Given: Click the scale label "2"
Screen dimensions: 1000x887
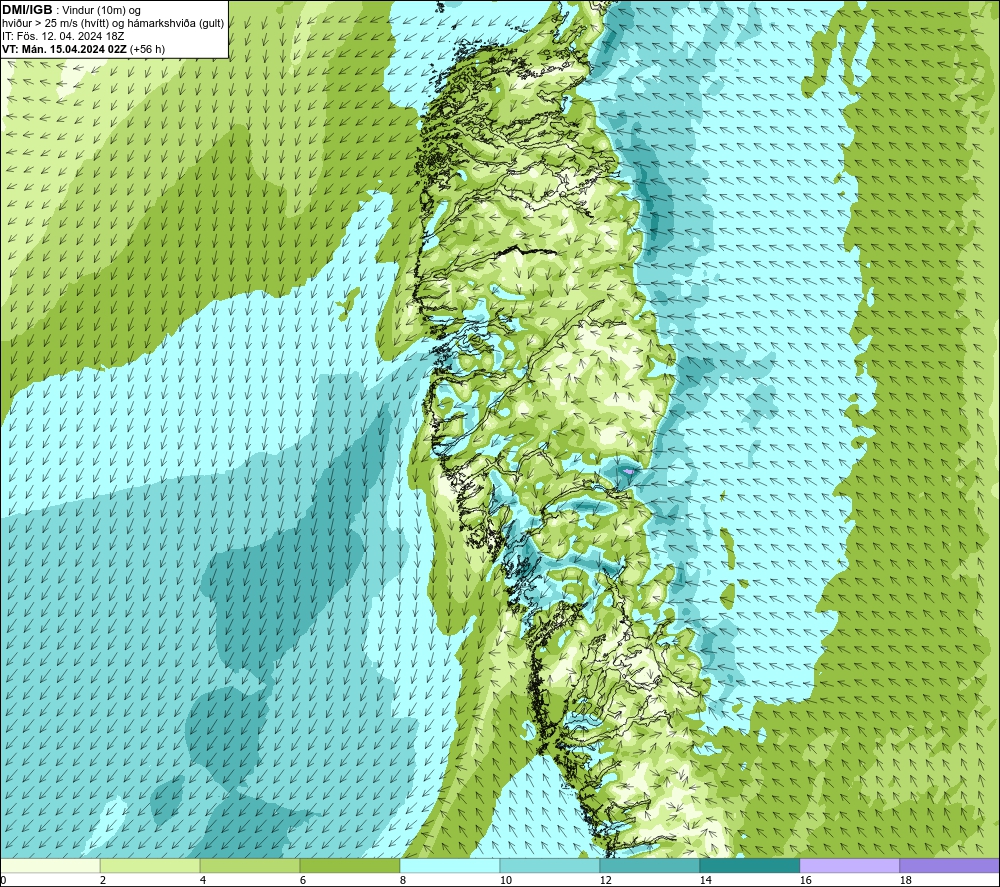Looking at the screenshot, I should (x=103, y=881).
